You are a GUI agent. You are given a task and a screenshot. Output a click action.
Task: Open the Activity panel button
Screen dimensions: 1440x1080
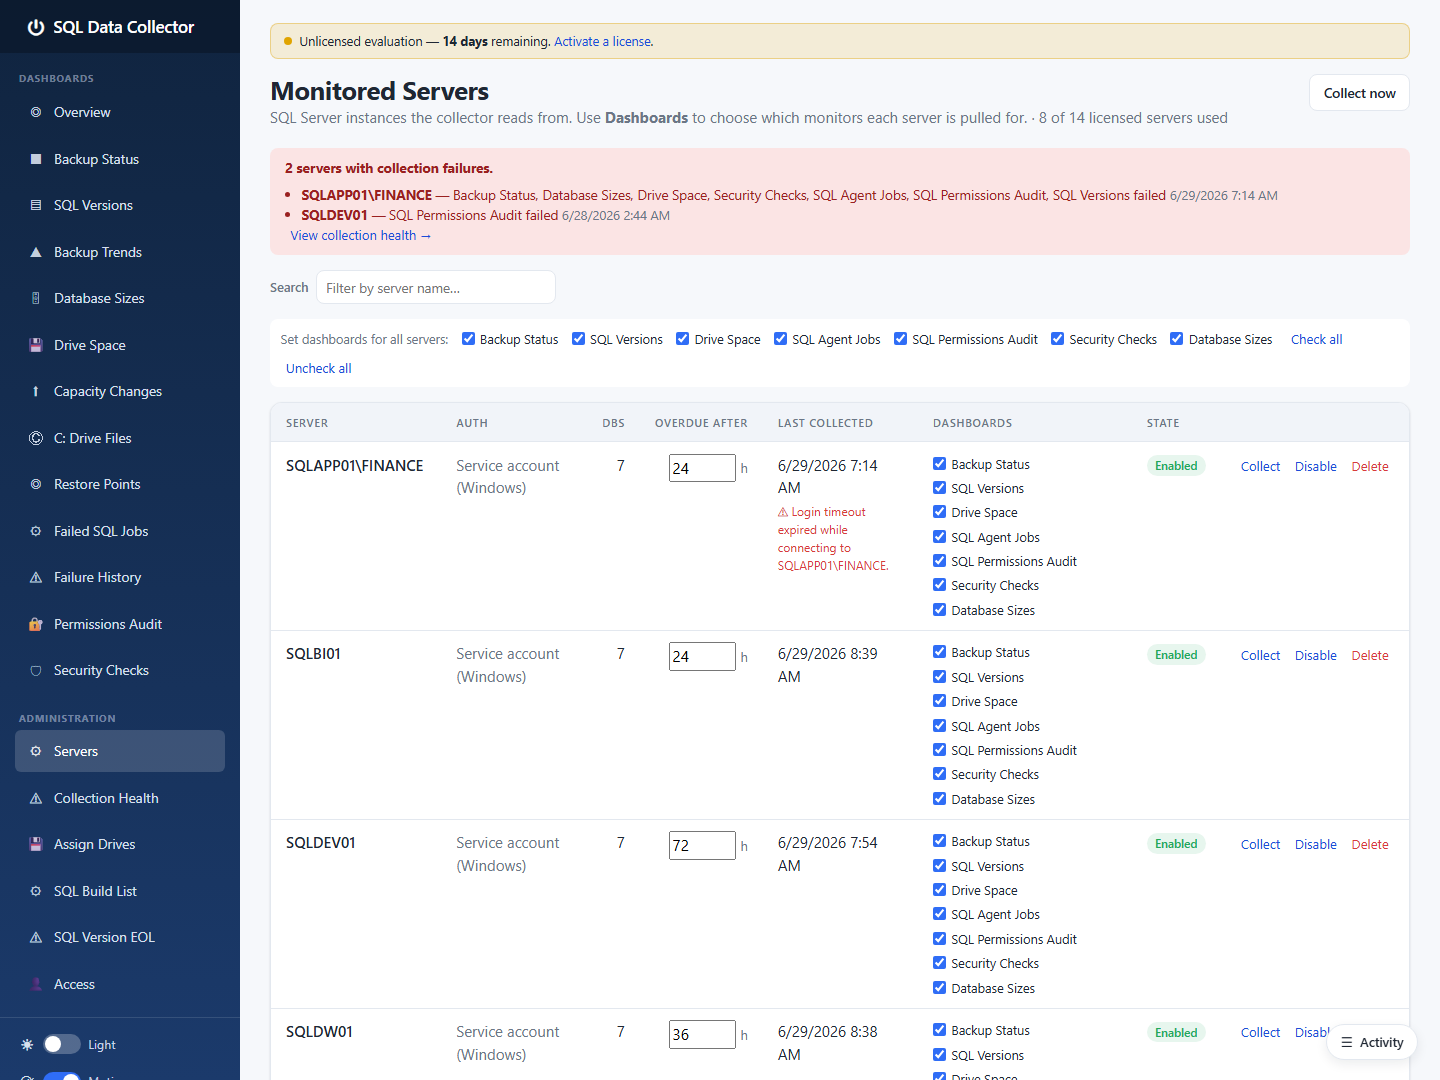pyautogui.click(x=1372, y=1043)
